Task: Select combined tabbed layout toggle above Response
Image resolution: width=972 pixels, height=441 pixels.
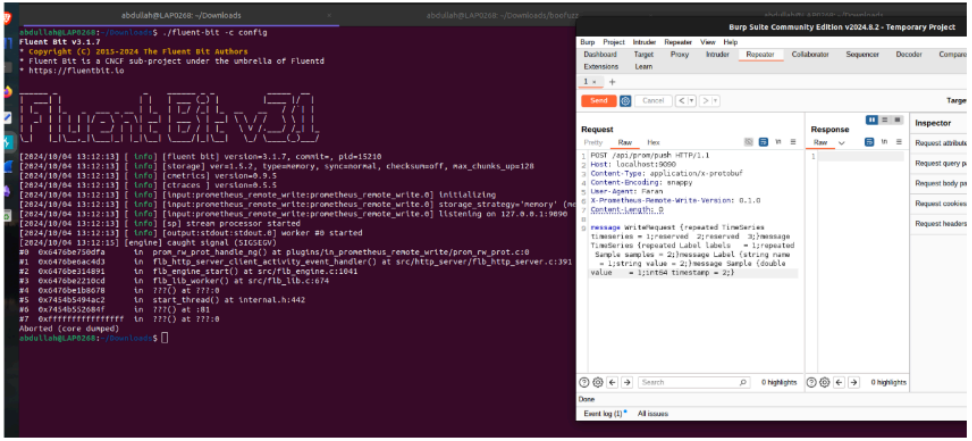Action: tap(897, 120)
